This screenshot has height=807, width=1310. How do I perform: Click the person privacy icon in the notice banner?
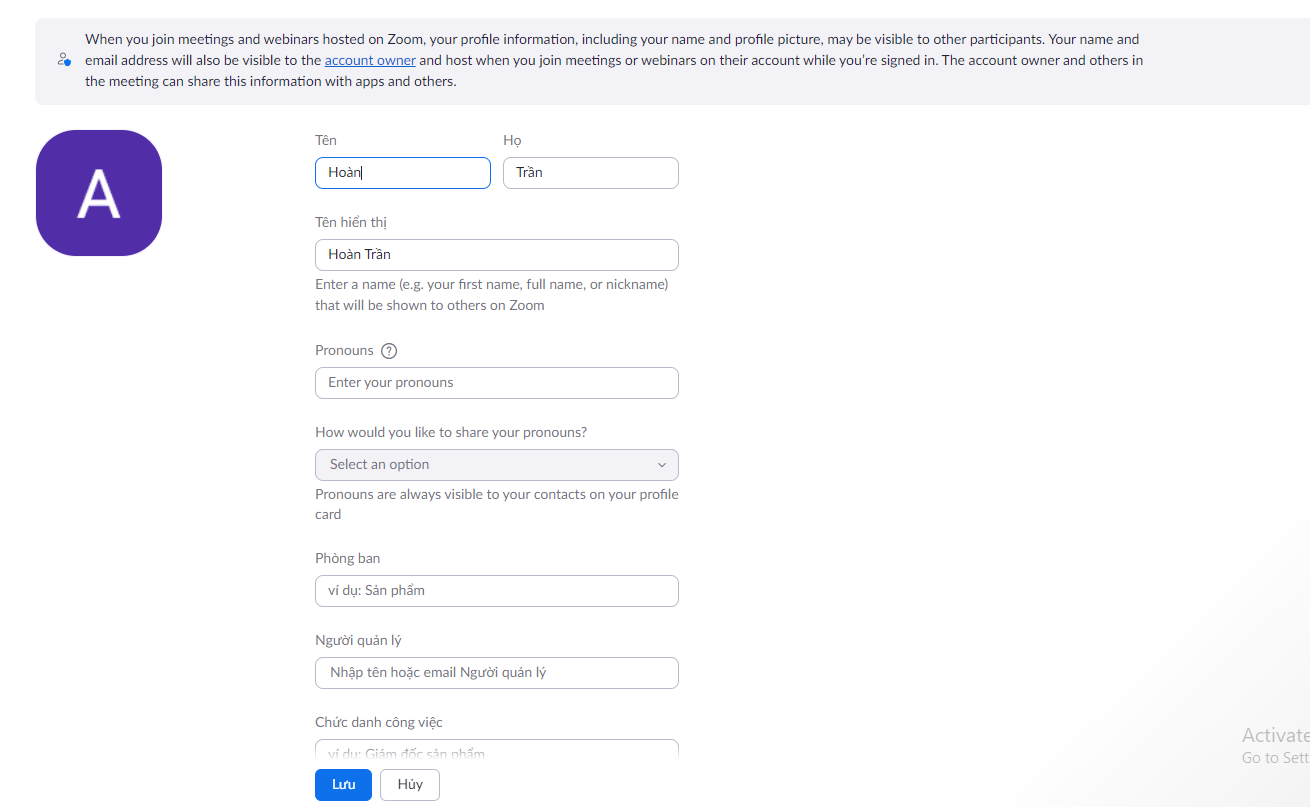64,60
